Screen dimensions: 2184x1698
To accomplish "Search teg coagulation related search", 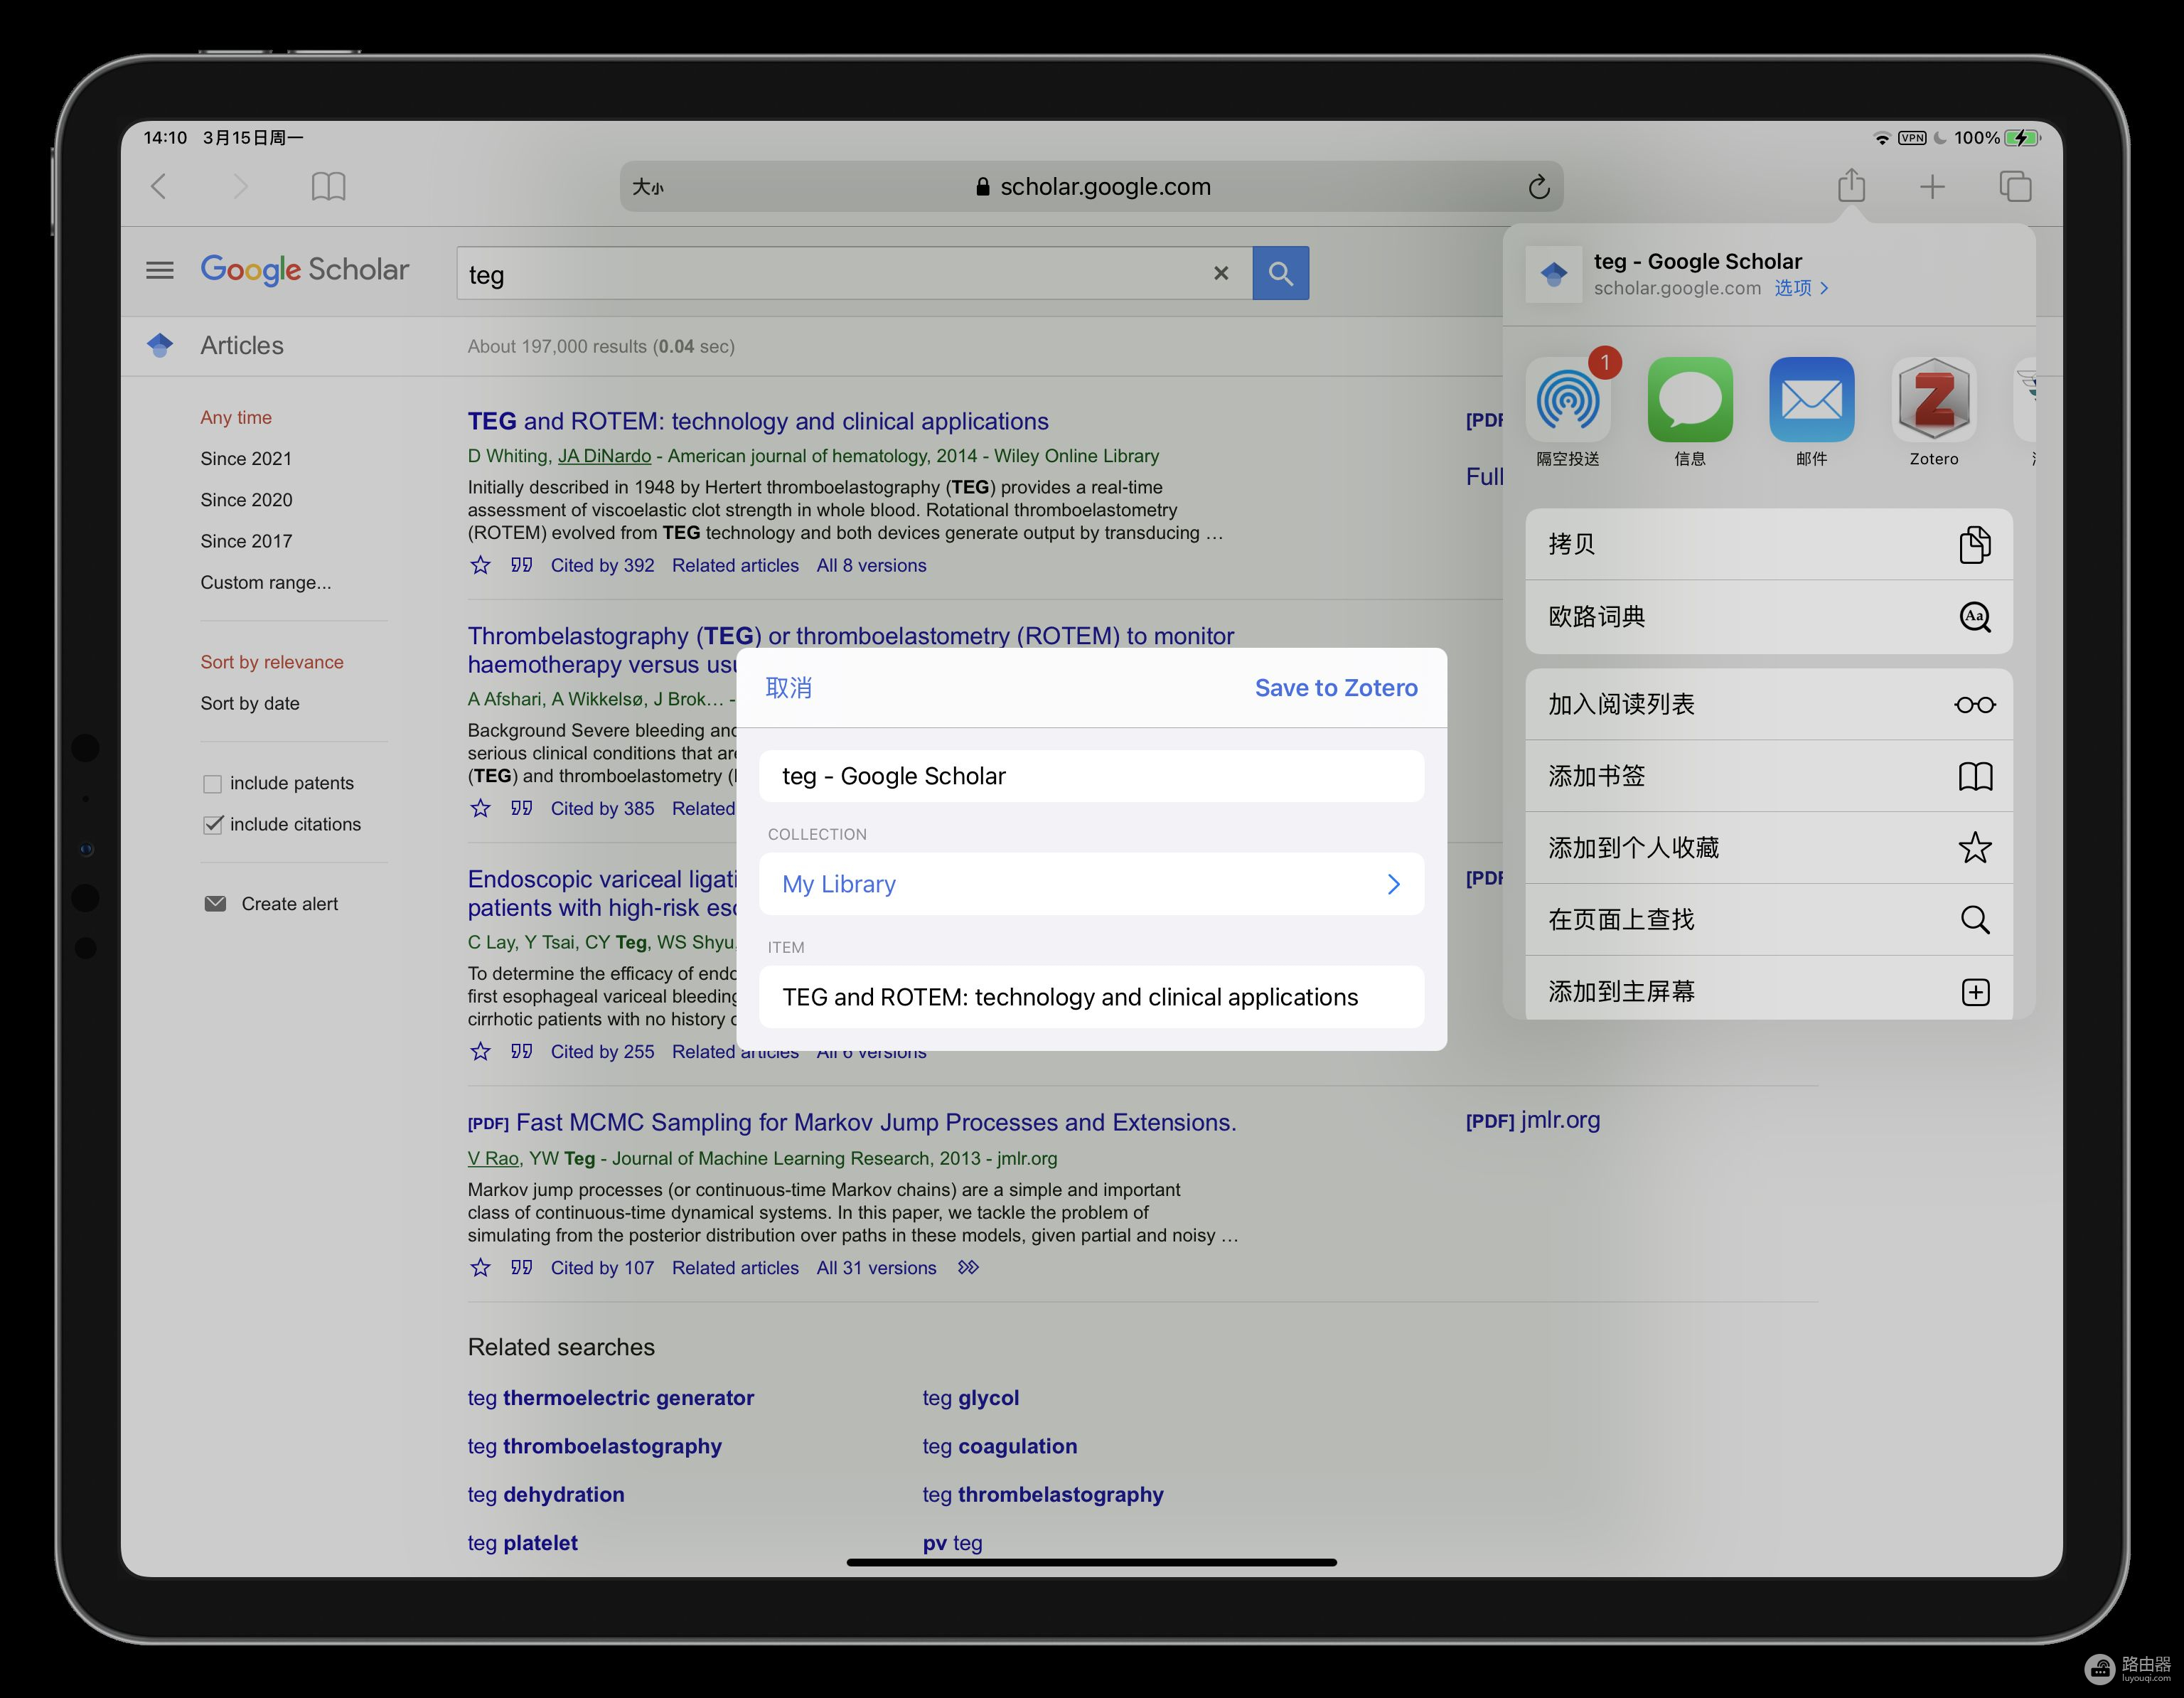I will pyautogui.click(x=1000, y=1446).
